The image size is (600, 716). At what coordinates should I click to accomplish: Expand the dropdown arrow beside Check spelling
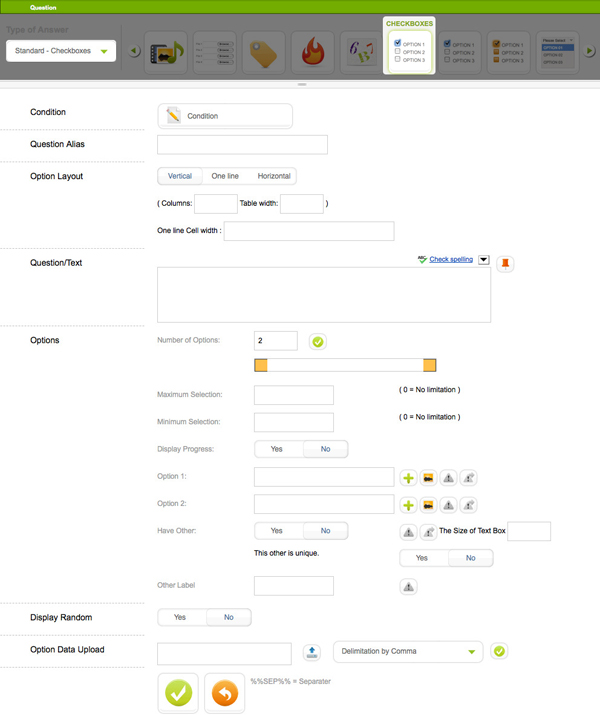tap(484, 260)
